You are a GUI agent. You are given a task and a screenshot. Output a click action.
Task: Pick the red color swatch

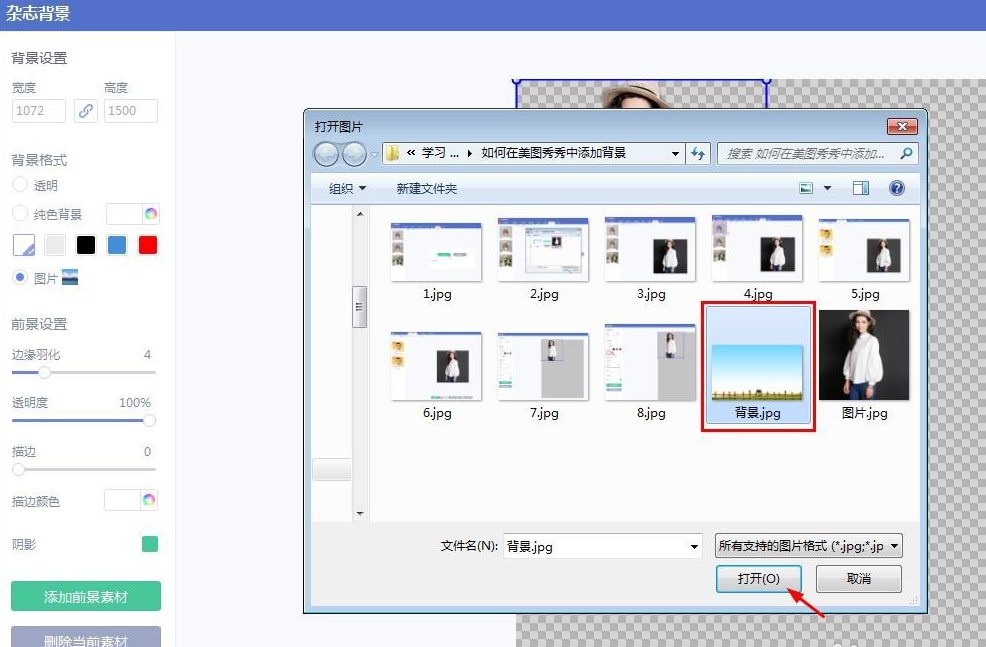coord(148,245)
